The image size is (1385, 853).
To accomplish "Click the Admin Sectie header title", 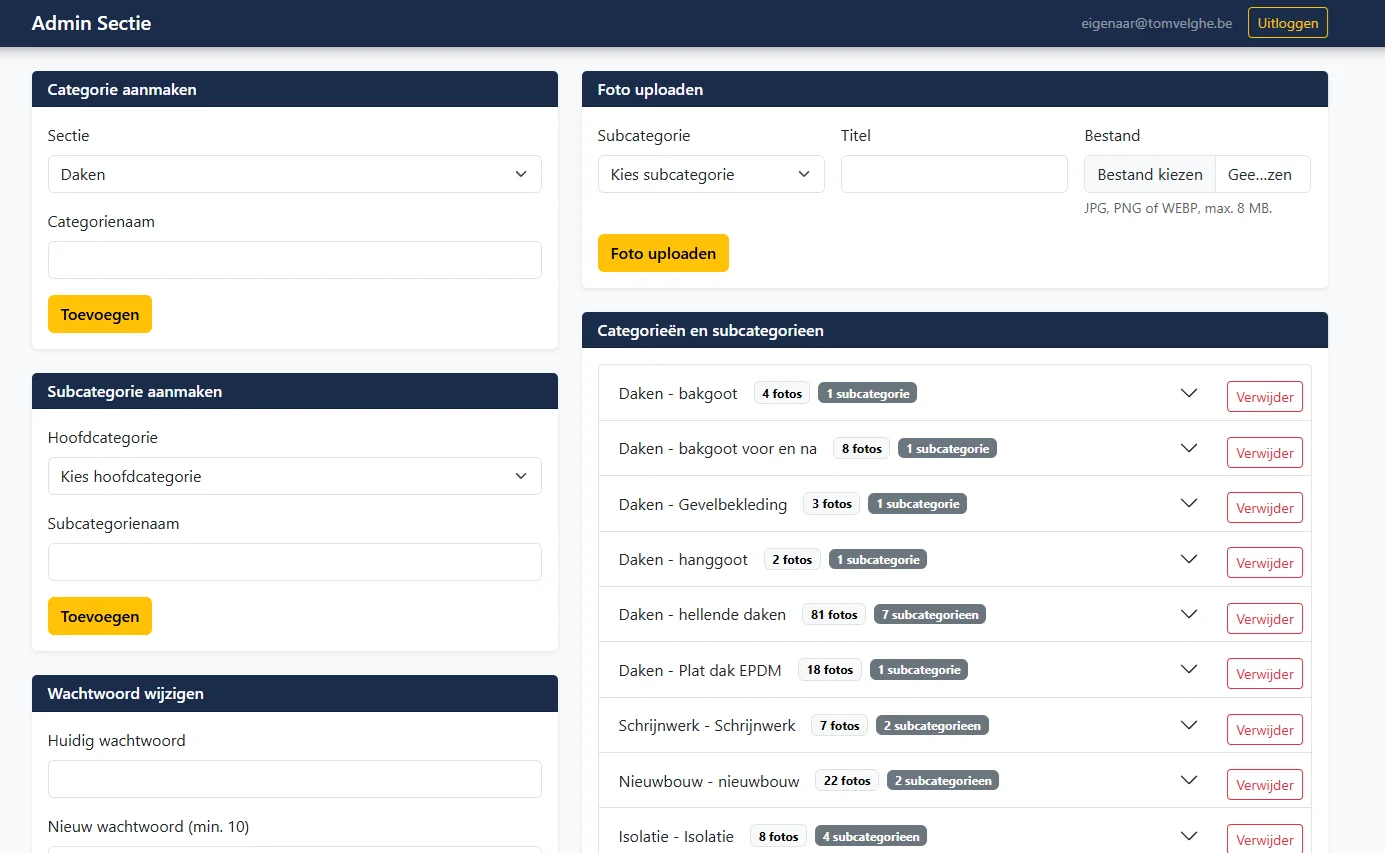I will tap(91, 23).
